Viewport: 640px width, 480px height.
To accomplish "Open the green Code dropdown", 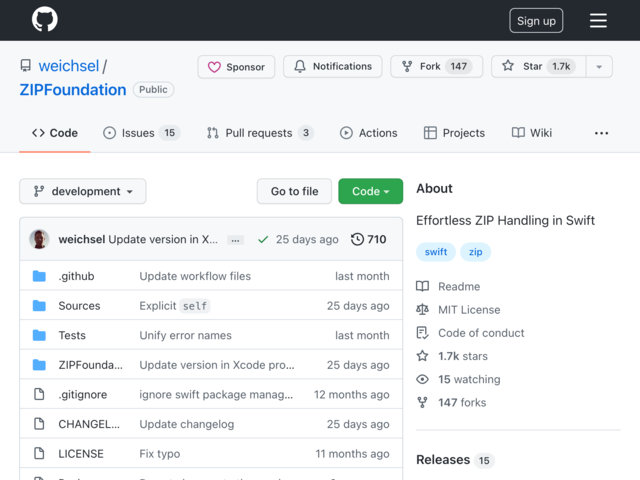I will point(371,191).
